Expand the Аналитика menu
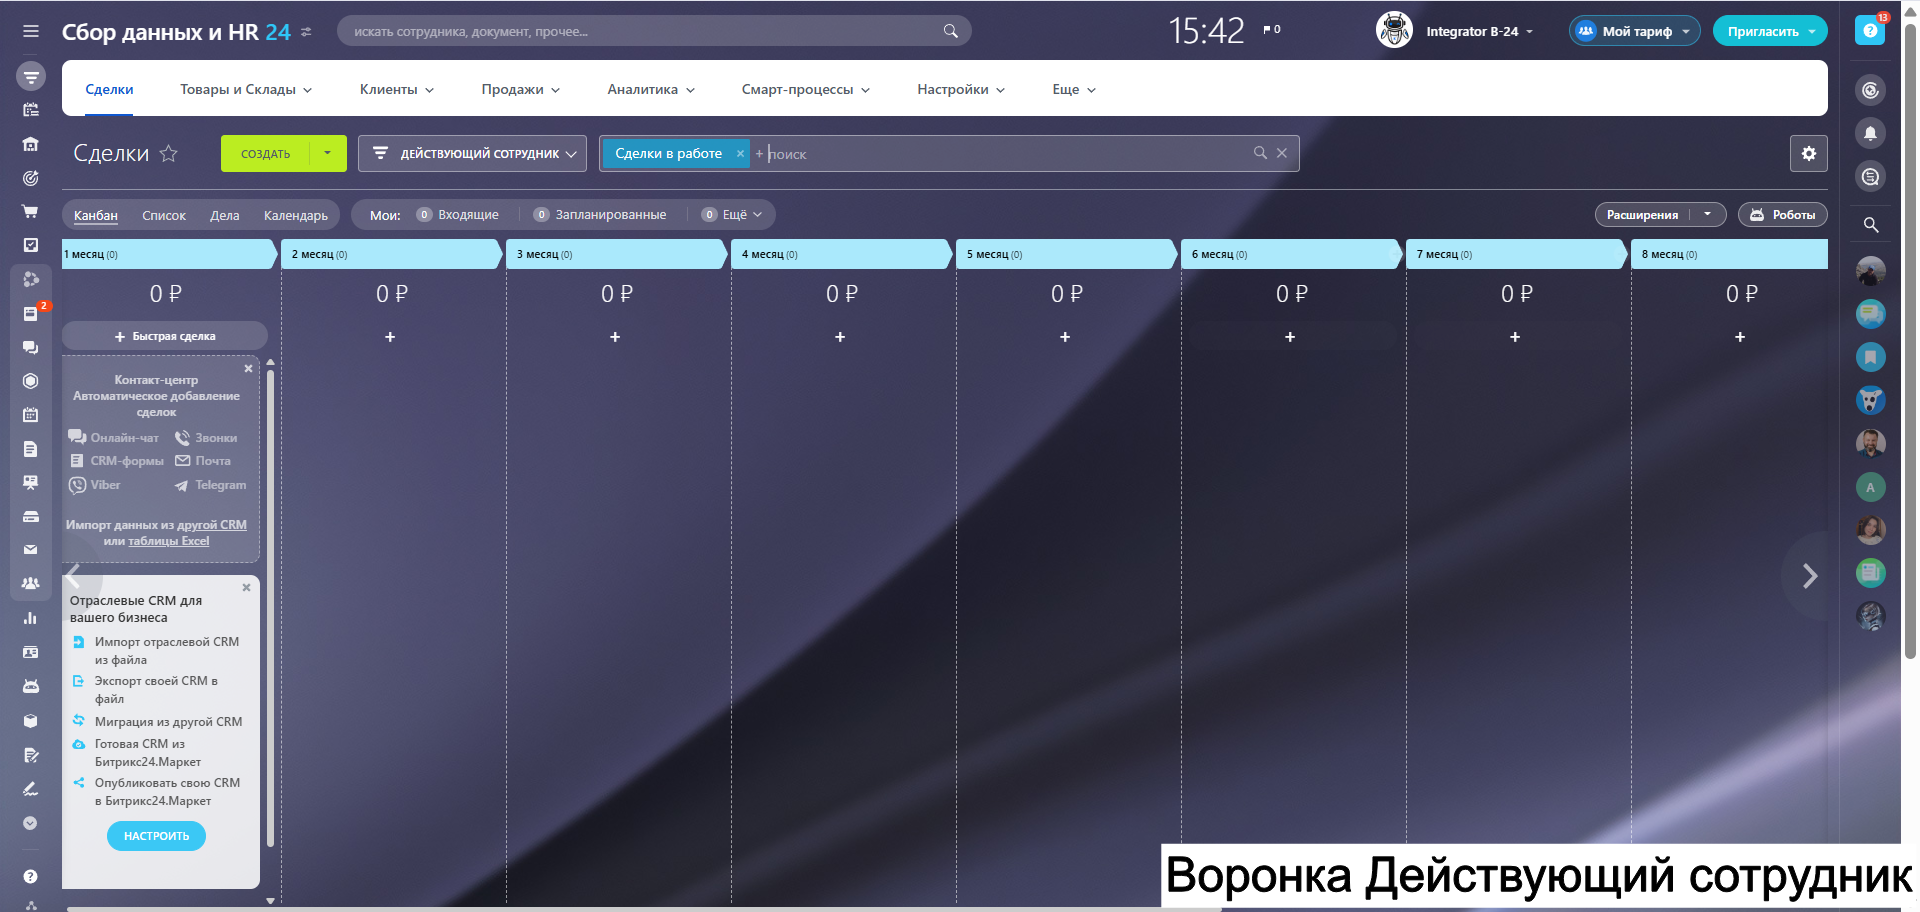Viewport: 1920px width, 912px height. click(x=651, y=89)
